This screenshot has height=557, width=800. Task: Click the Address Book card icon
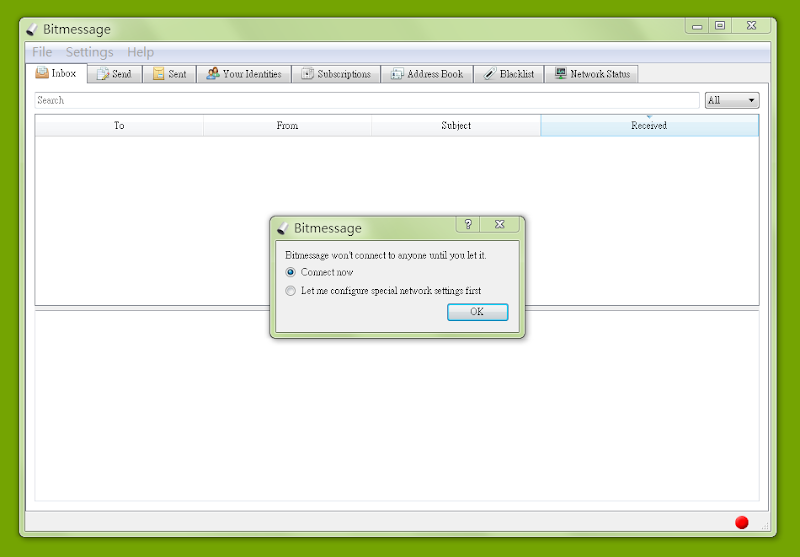point(397,74)
